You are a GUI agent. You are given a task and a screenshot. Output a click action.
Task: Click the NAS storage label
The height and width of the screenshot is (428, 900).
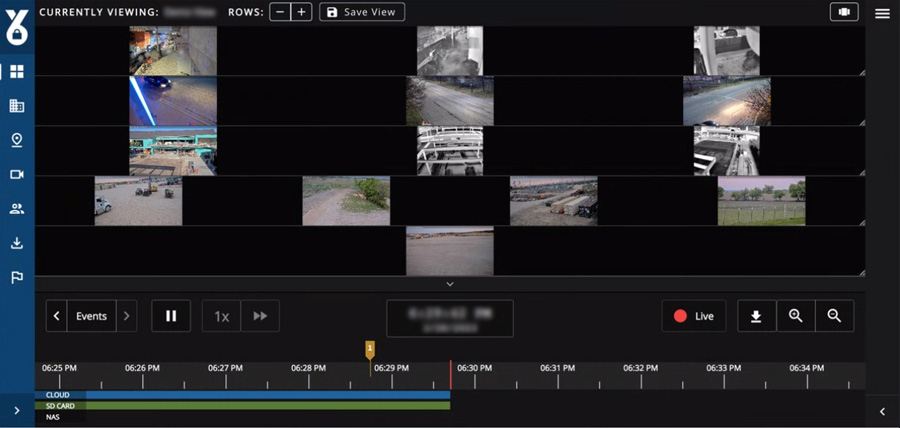tap(52, 417)
